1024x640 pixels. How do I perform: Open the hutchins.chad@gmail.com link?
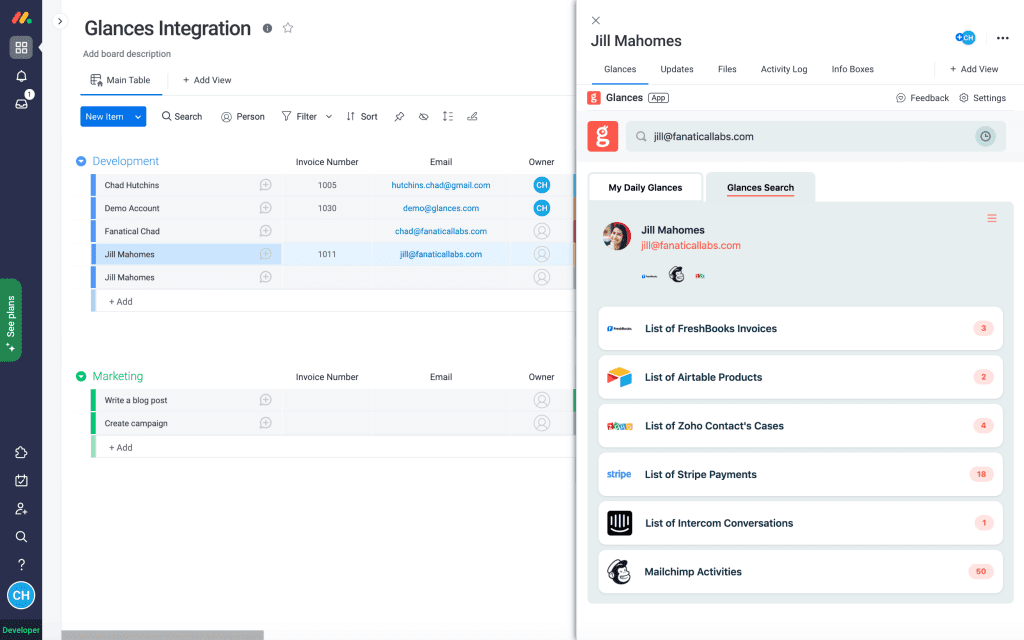click(x=441, y=185)
